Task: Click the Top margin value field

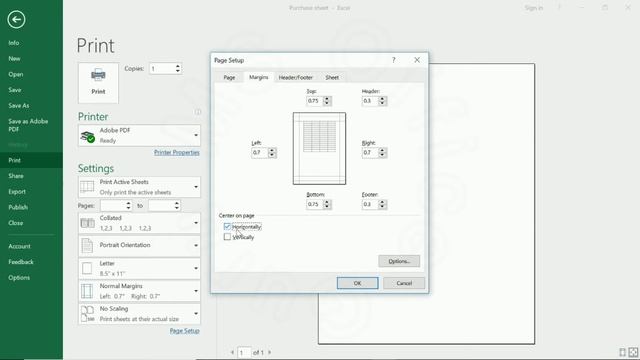Action: [314, 101]
